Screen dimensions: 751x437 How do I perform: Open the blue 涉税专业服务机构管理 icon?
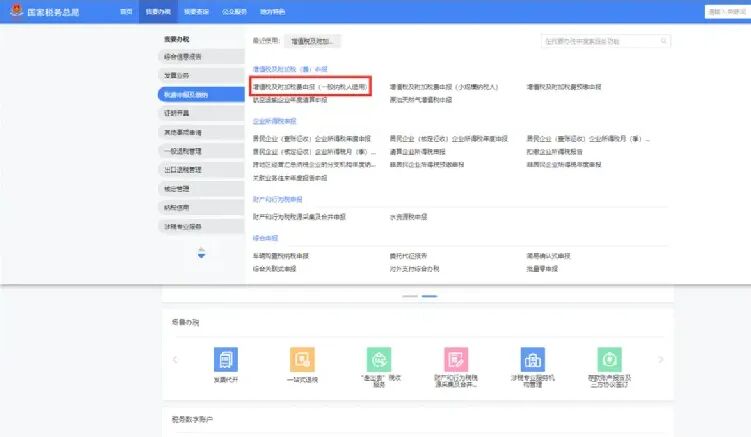pyautogui.click(x=533, y=360)
